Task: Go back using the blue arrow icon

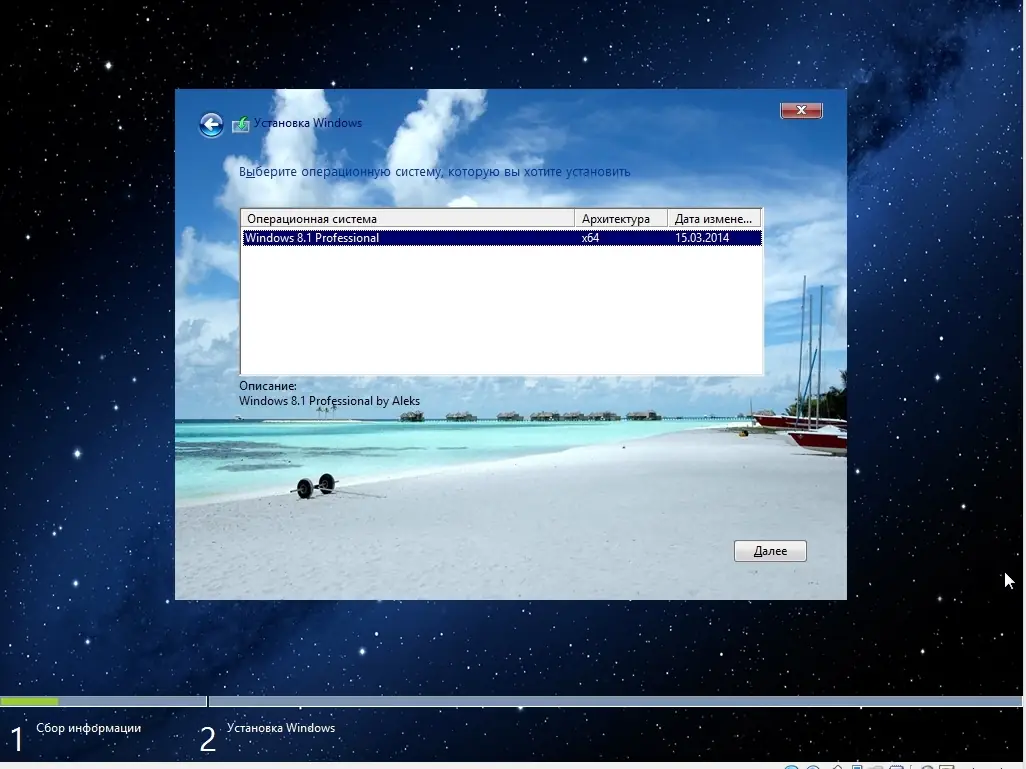Action: [211, 124]
